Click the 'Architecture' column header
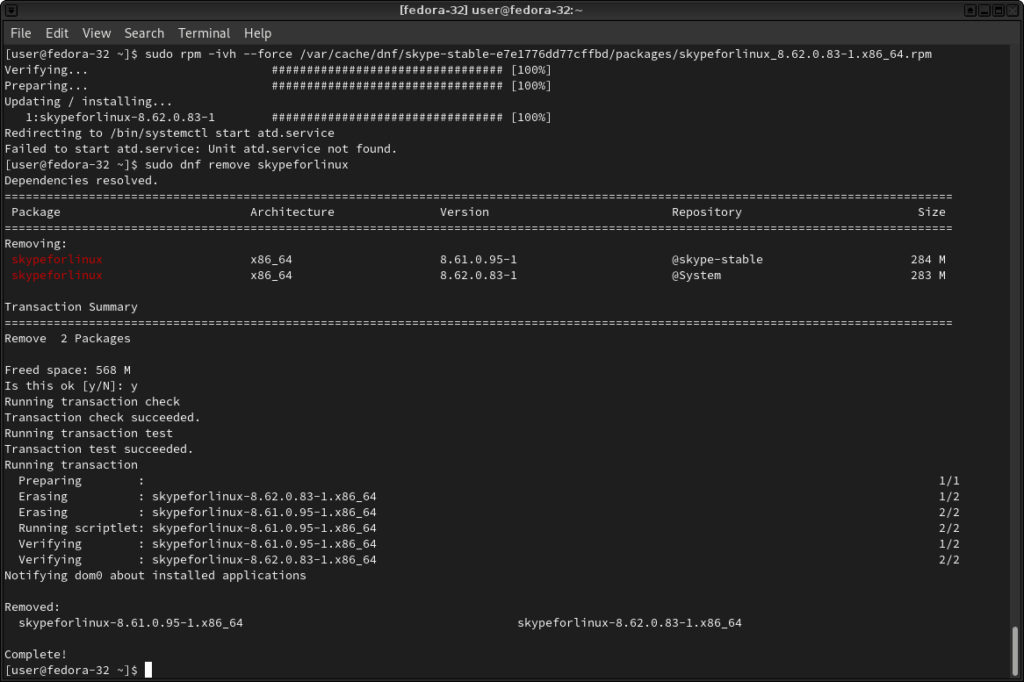Image resolution: width=1024 pixels, height=682 pixels. 292,212
